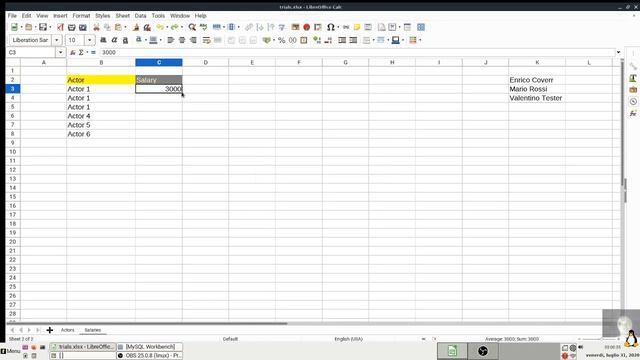640x360 pixels.
Task: Open the Data menu
Action: (x=140, y=16)
